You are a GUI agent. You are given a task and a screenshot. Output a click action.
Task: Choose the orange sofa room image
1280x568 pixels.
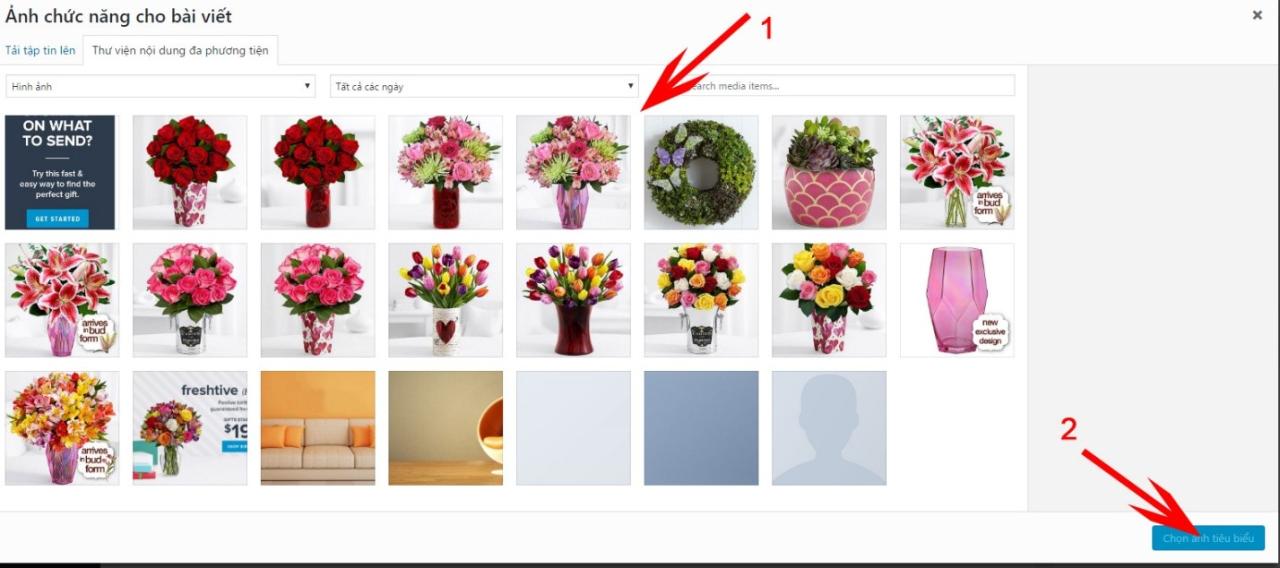click(x=318, y=428)
